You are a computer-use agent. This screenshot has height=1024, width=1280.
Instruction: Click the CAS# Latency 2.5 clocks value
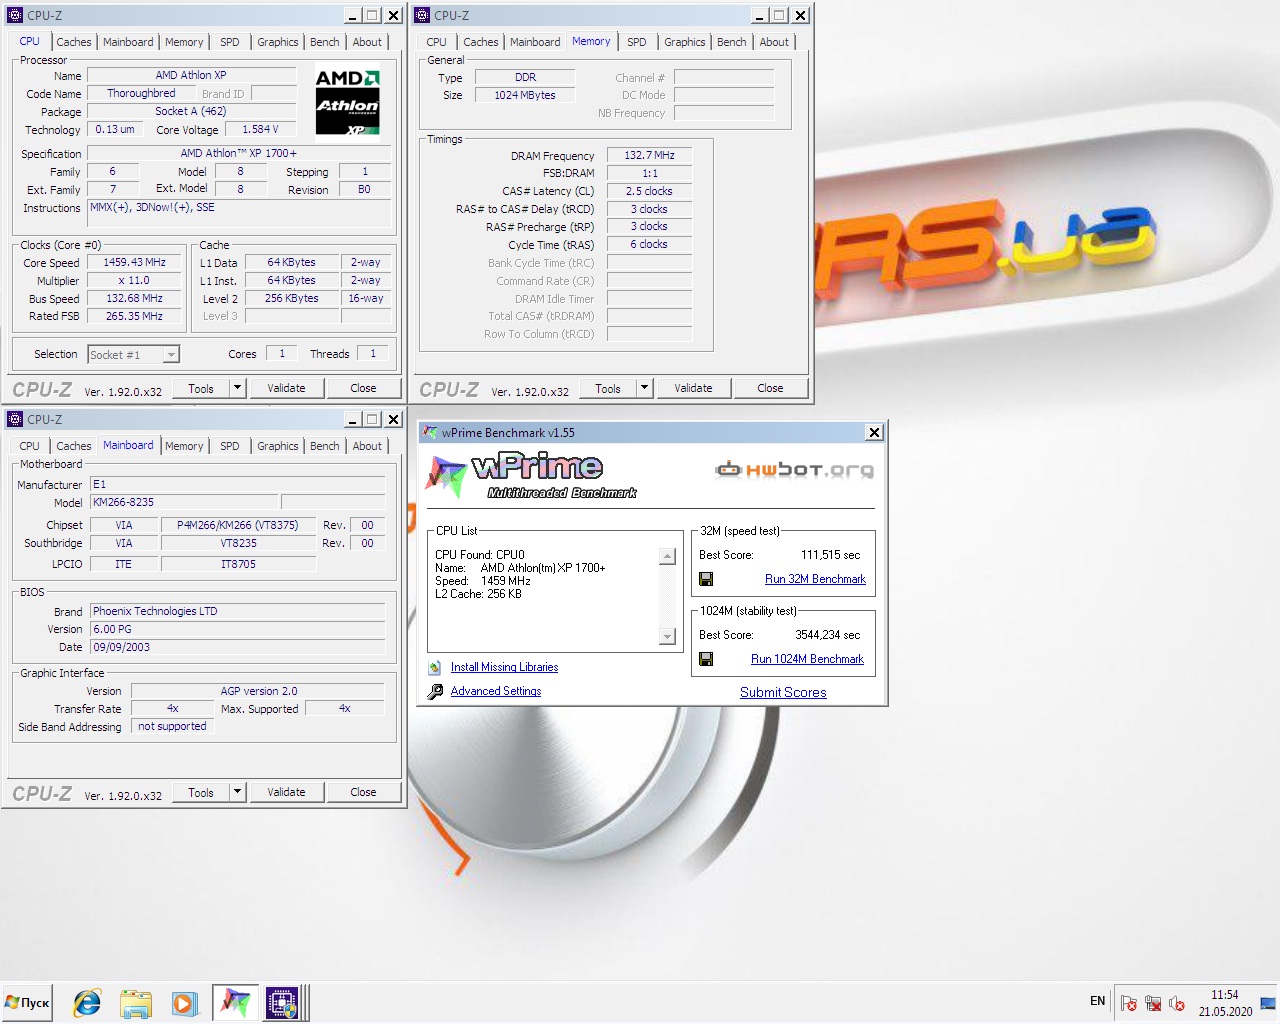click(x=650, y=191)
